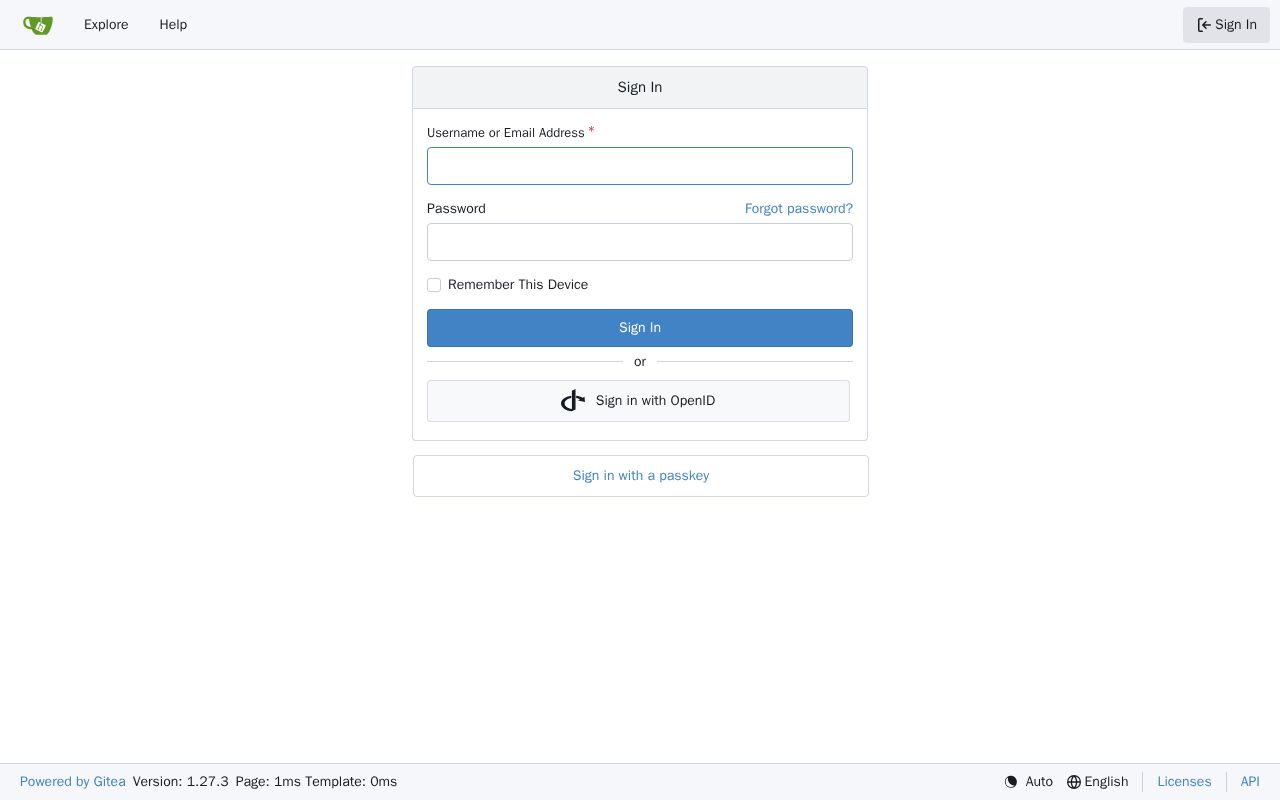Click the globe language icon
The width and height of the screenshot is (1280, 800).
click(1074, 782)
